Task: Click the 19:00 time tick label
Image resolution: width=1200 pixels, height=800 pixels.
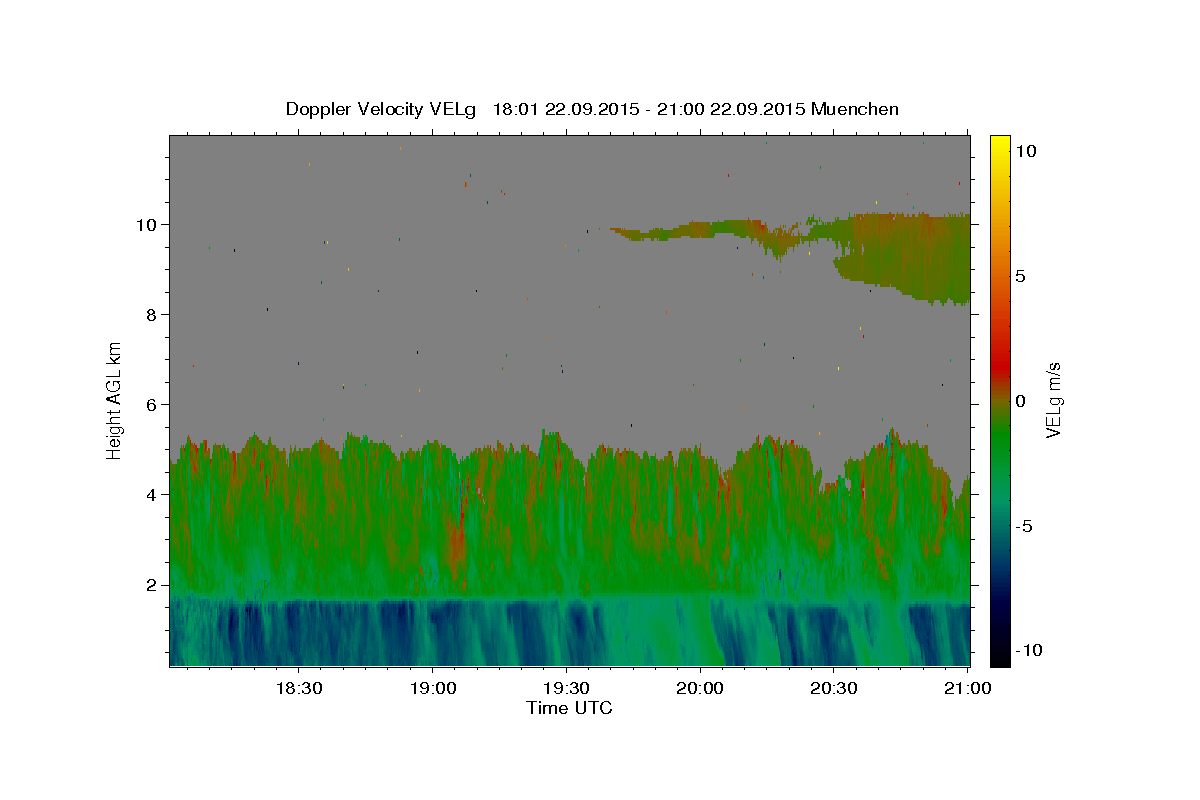Action: point(432,688)
